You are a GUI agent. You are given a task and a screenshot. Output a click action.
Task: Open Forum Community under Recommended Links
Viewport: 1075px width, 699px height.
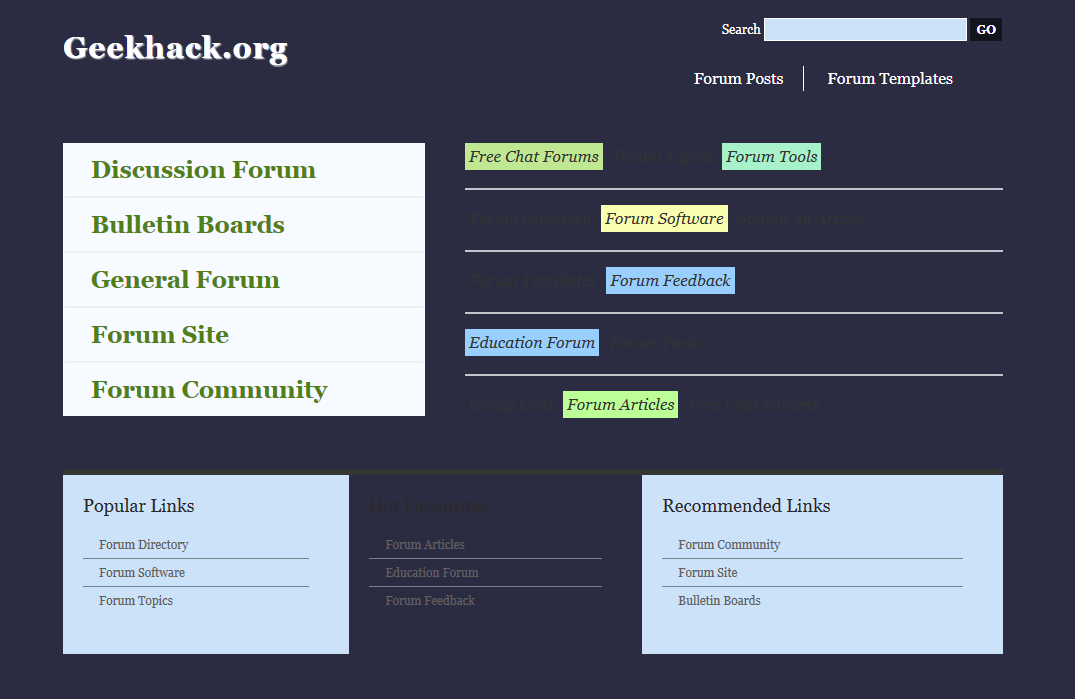[x=729, y=545]
